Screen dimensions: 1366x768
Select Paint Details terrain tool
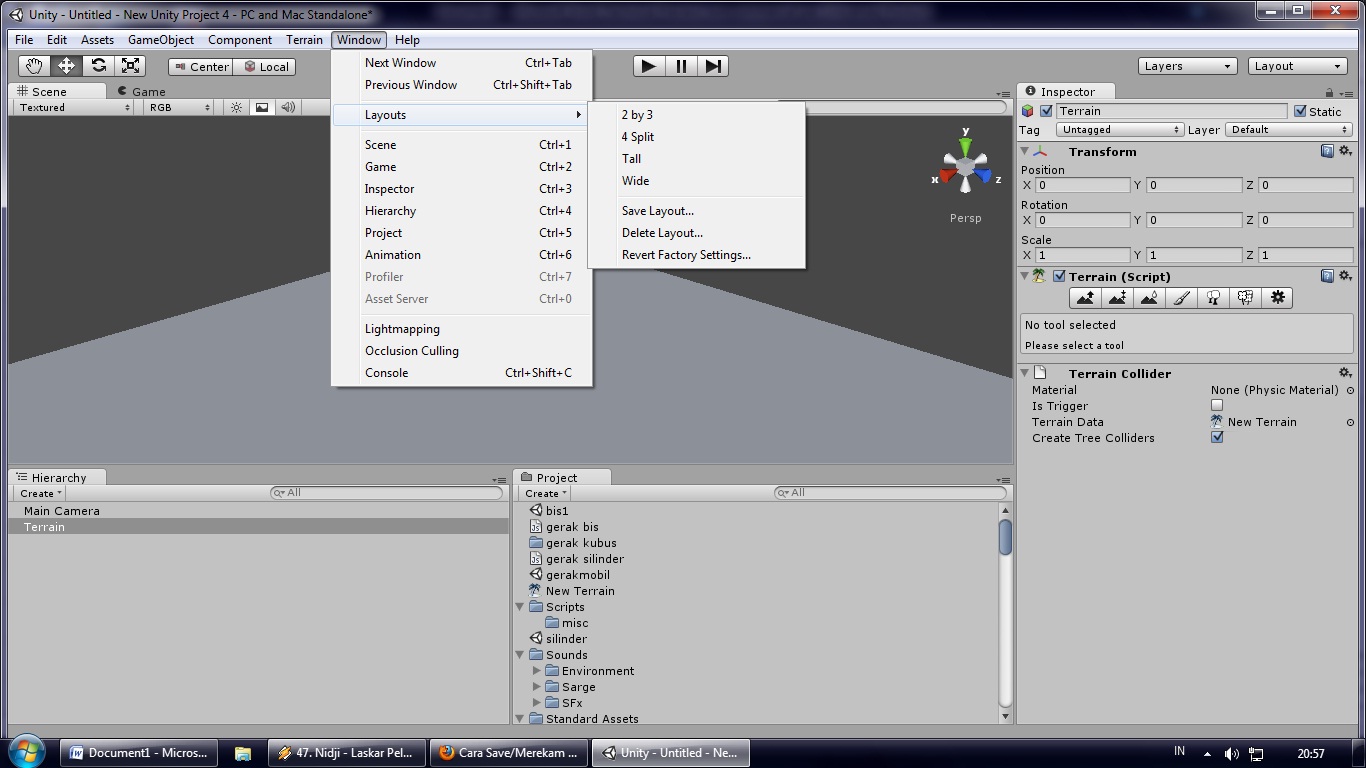click(x=1245, y=298)
